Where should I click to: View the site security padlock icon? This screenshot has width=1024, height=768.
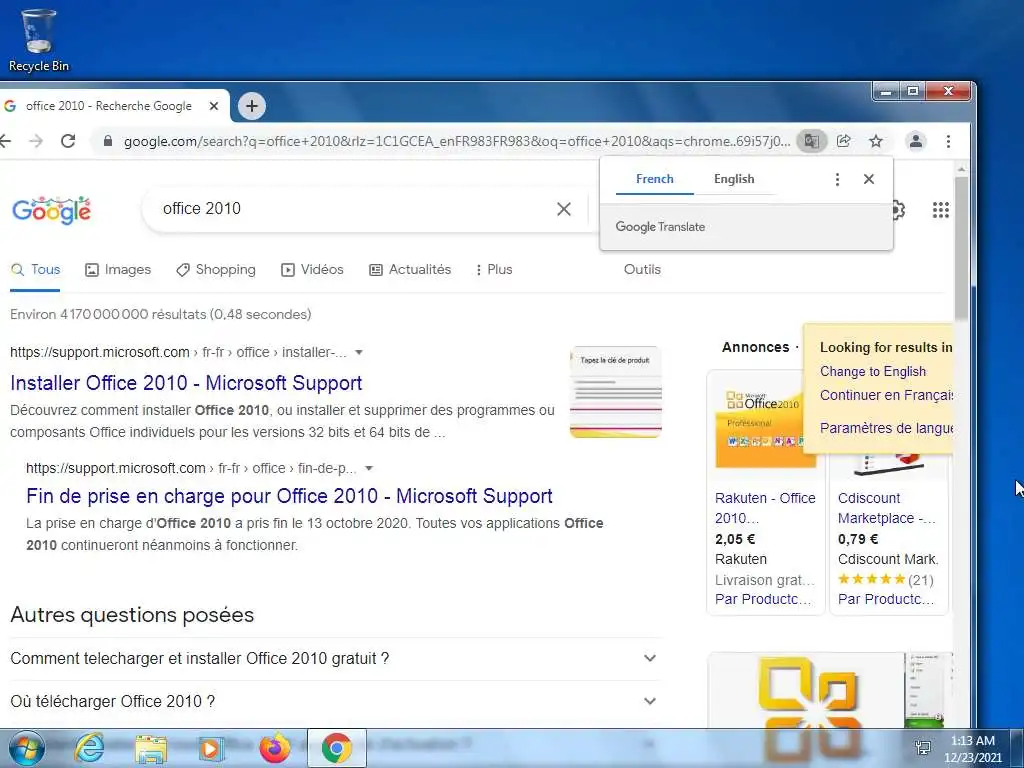(x=108, y=141)
